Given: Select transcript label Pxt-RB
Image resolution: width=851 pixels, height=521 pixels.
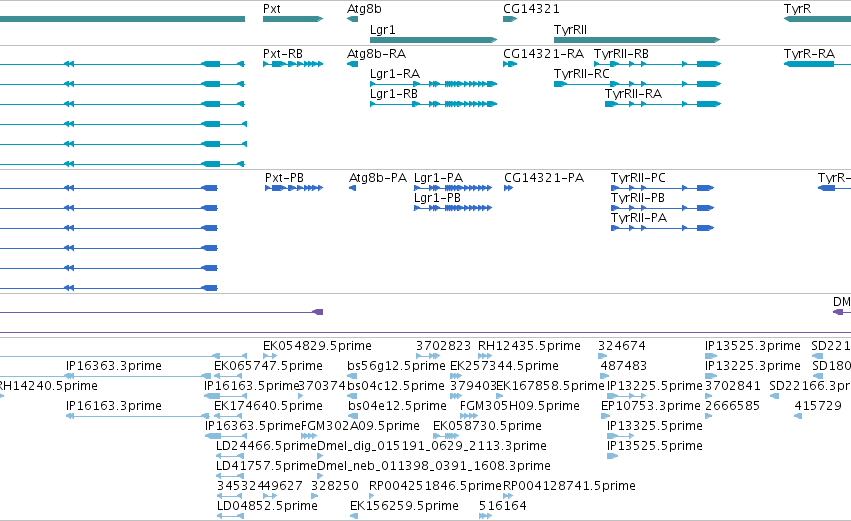Looking at the screenshot, I should [283, 54].
